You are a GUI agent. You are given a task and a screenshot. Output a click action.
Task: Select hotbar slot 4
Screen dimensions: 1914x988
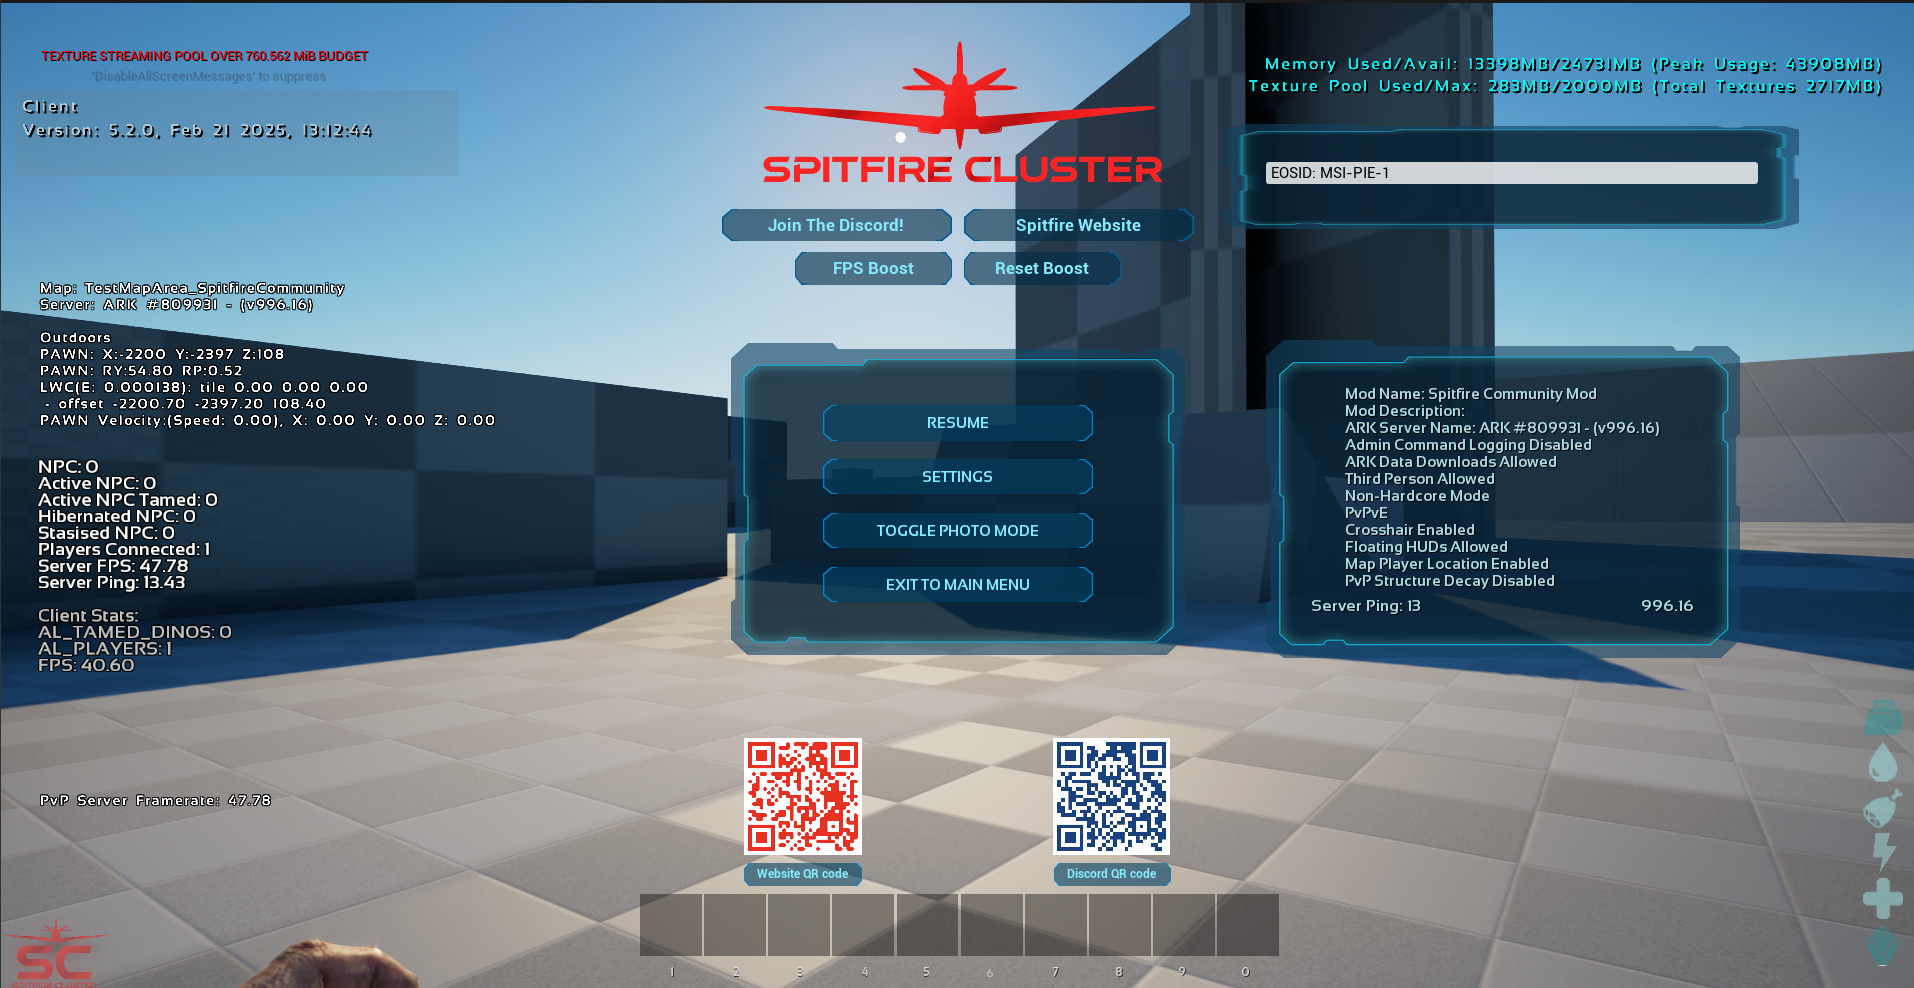(863, 925)
